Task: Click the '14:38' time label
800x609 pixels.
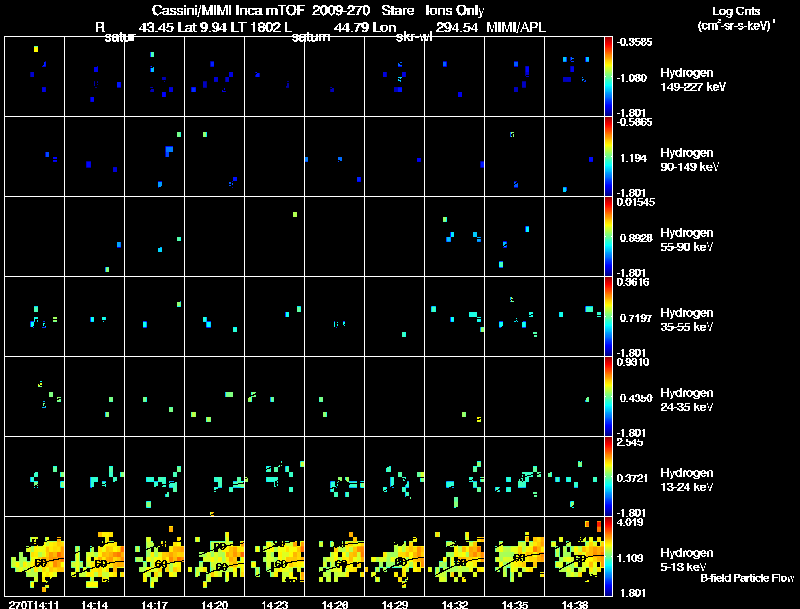Action: (574, 605)
